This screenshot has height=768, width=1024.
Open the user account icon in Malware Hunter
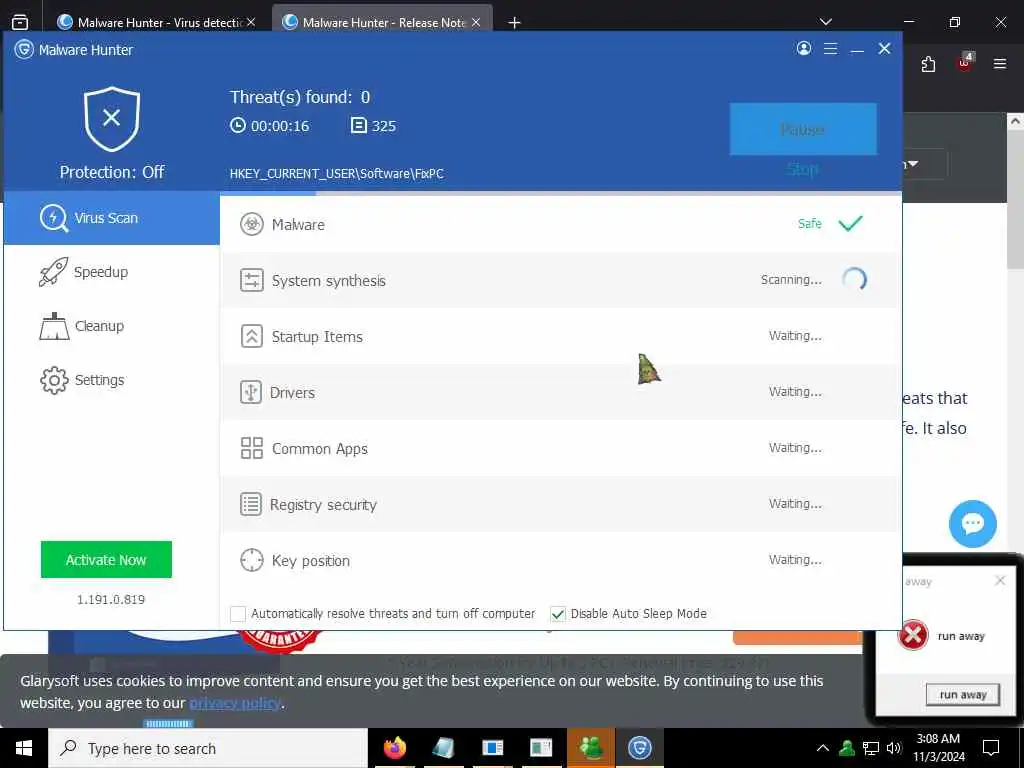804,48
